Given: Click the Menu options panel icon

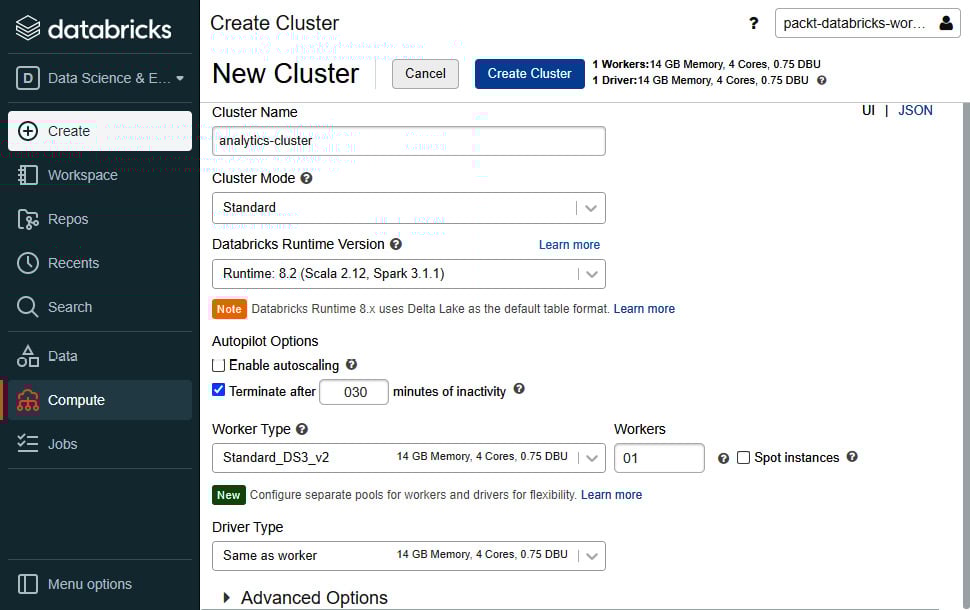Looking at the screenshot, I should 28,584.
